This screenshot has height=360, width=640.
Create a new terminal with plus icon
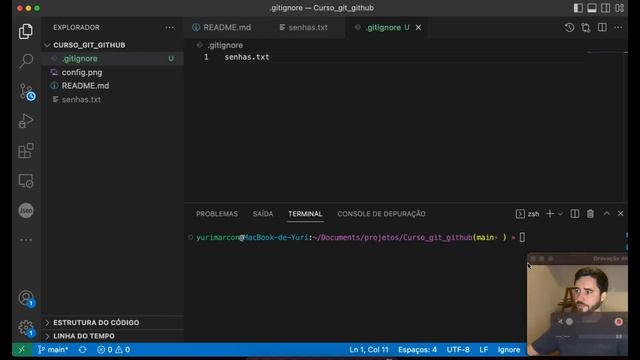click(550, 213)
